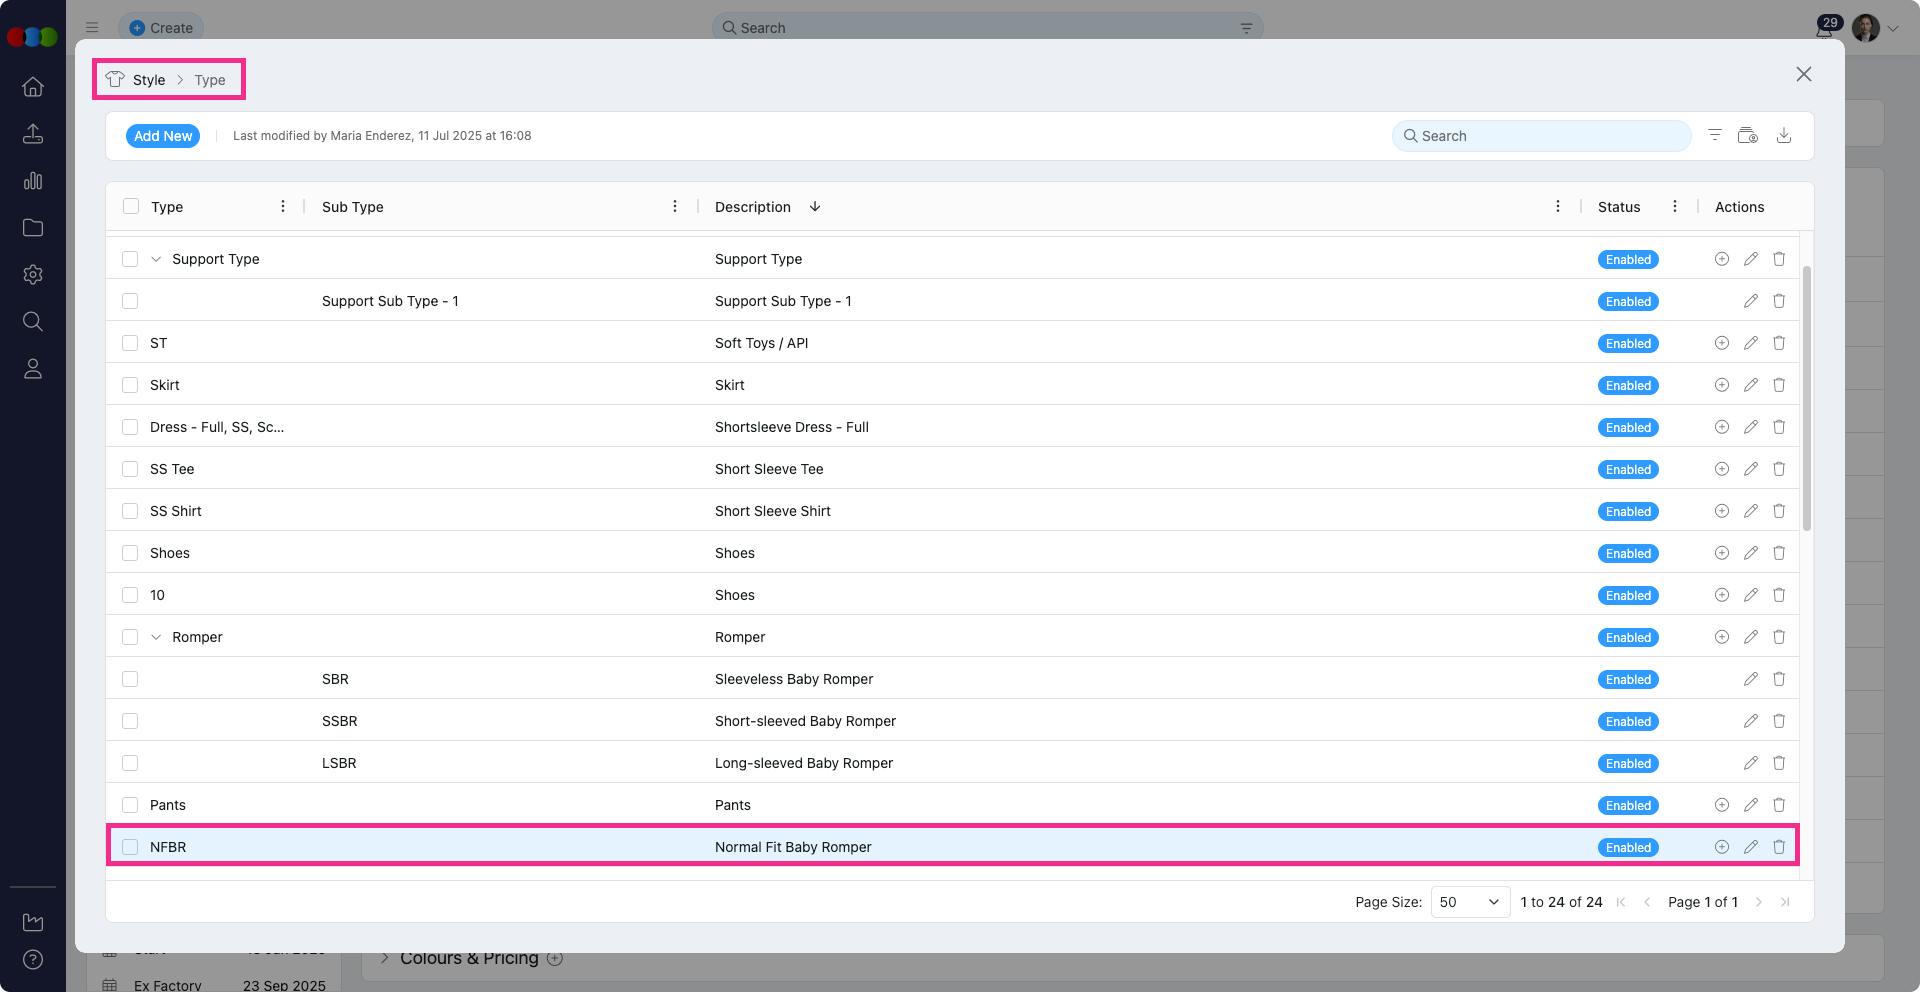This screenshot has height=992, width=1920.
Task: Open the Type column options menu
Action: click(283, 206)
